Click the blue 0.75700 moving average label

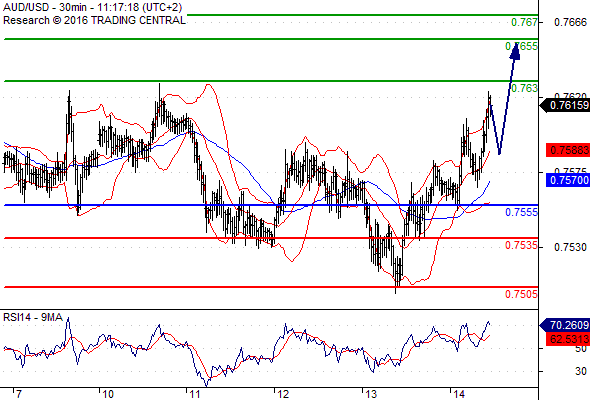tap(568, 180)
